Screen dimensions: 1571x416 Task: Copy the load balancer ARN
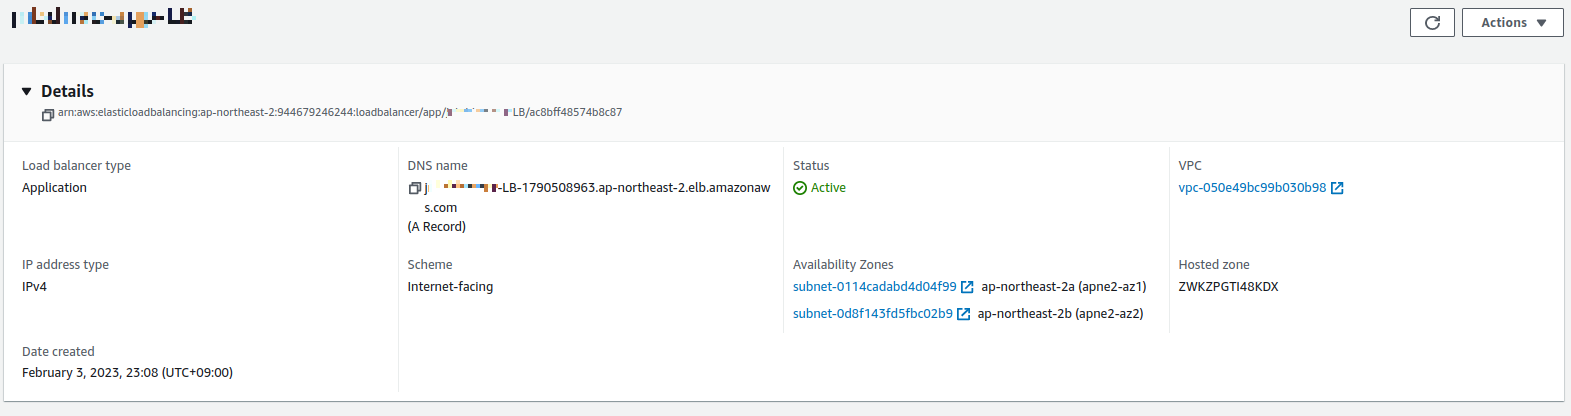tap(48, 114)
